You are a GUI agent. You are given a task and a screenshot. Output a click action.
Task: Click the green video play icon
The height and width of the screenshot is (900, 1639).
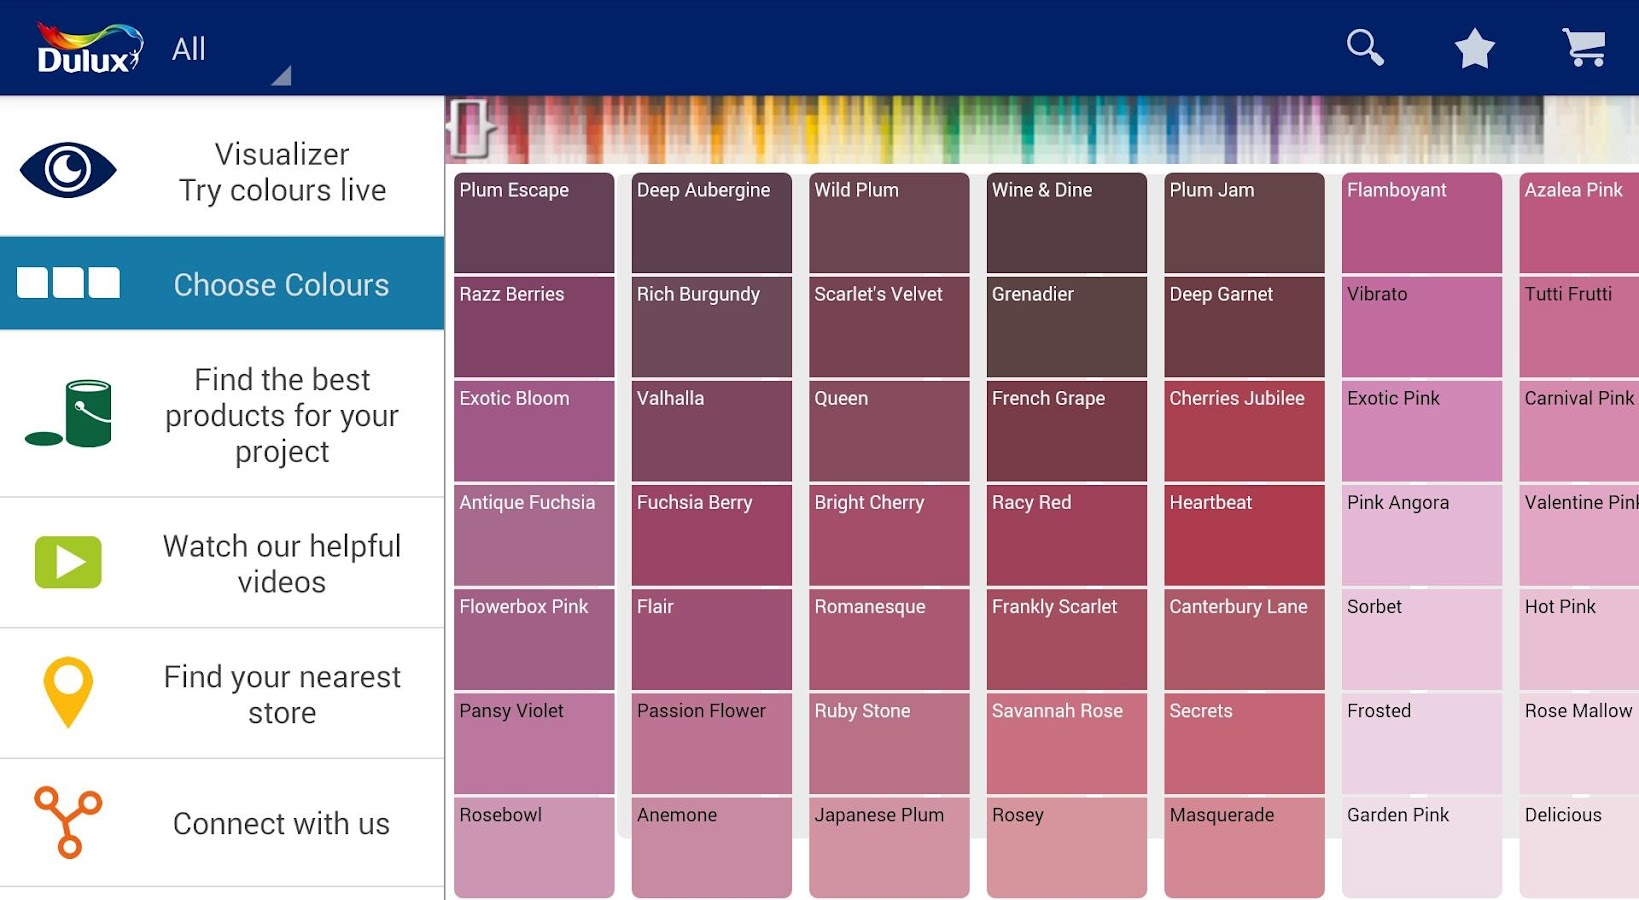(x=67, y=562)
